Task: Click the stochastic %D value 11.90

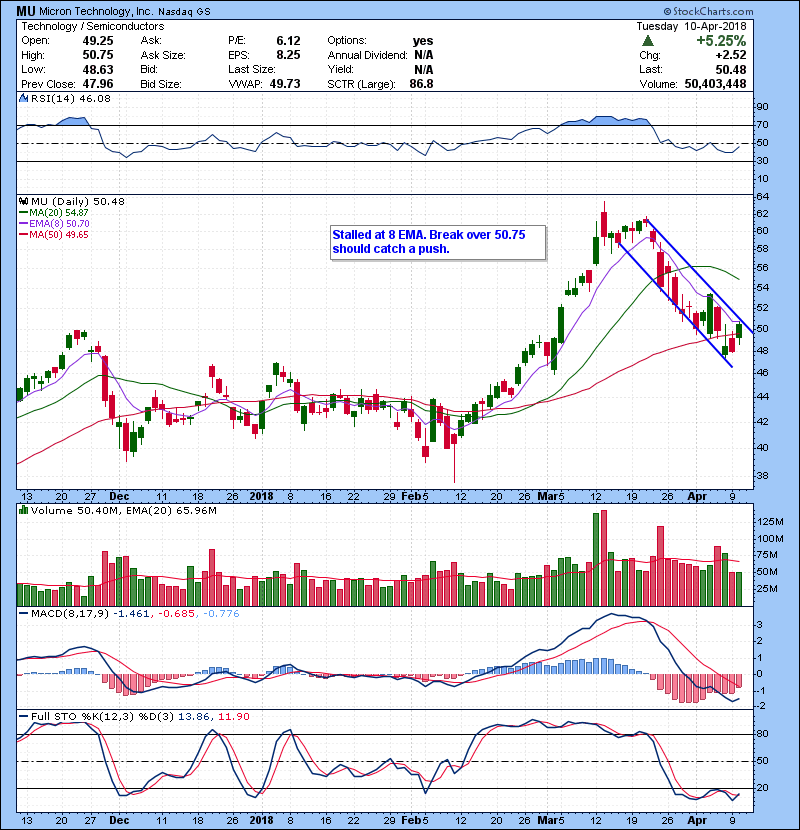Action: click(x=233, y=716)
